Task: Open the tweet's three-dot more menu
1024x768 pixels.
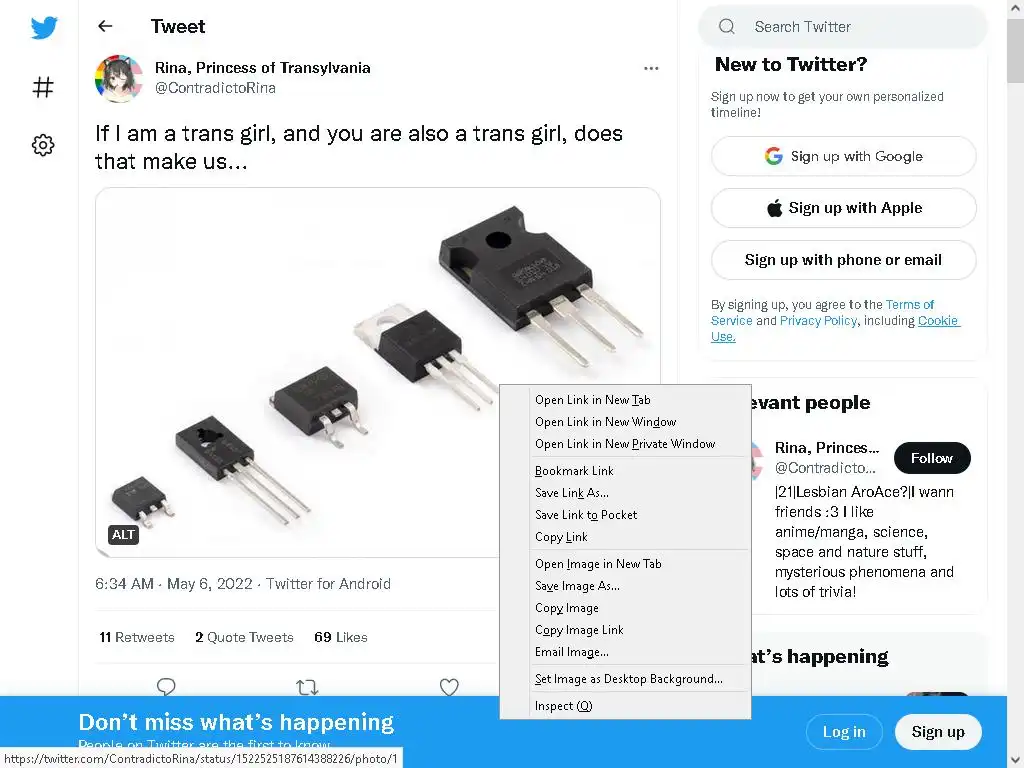Action: [x=651, y=68]
